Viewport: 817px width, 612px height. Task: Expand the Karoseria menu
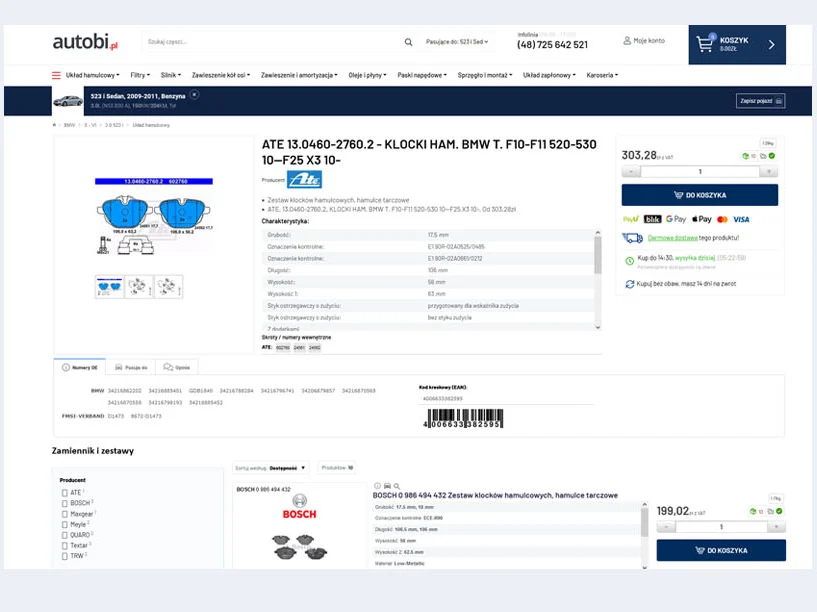pos(602,75)
